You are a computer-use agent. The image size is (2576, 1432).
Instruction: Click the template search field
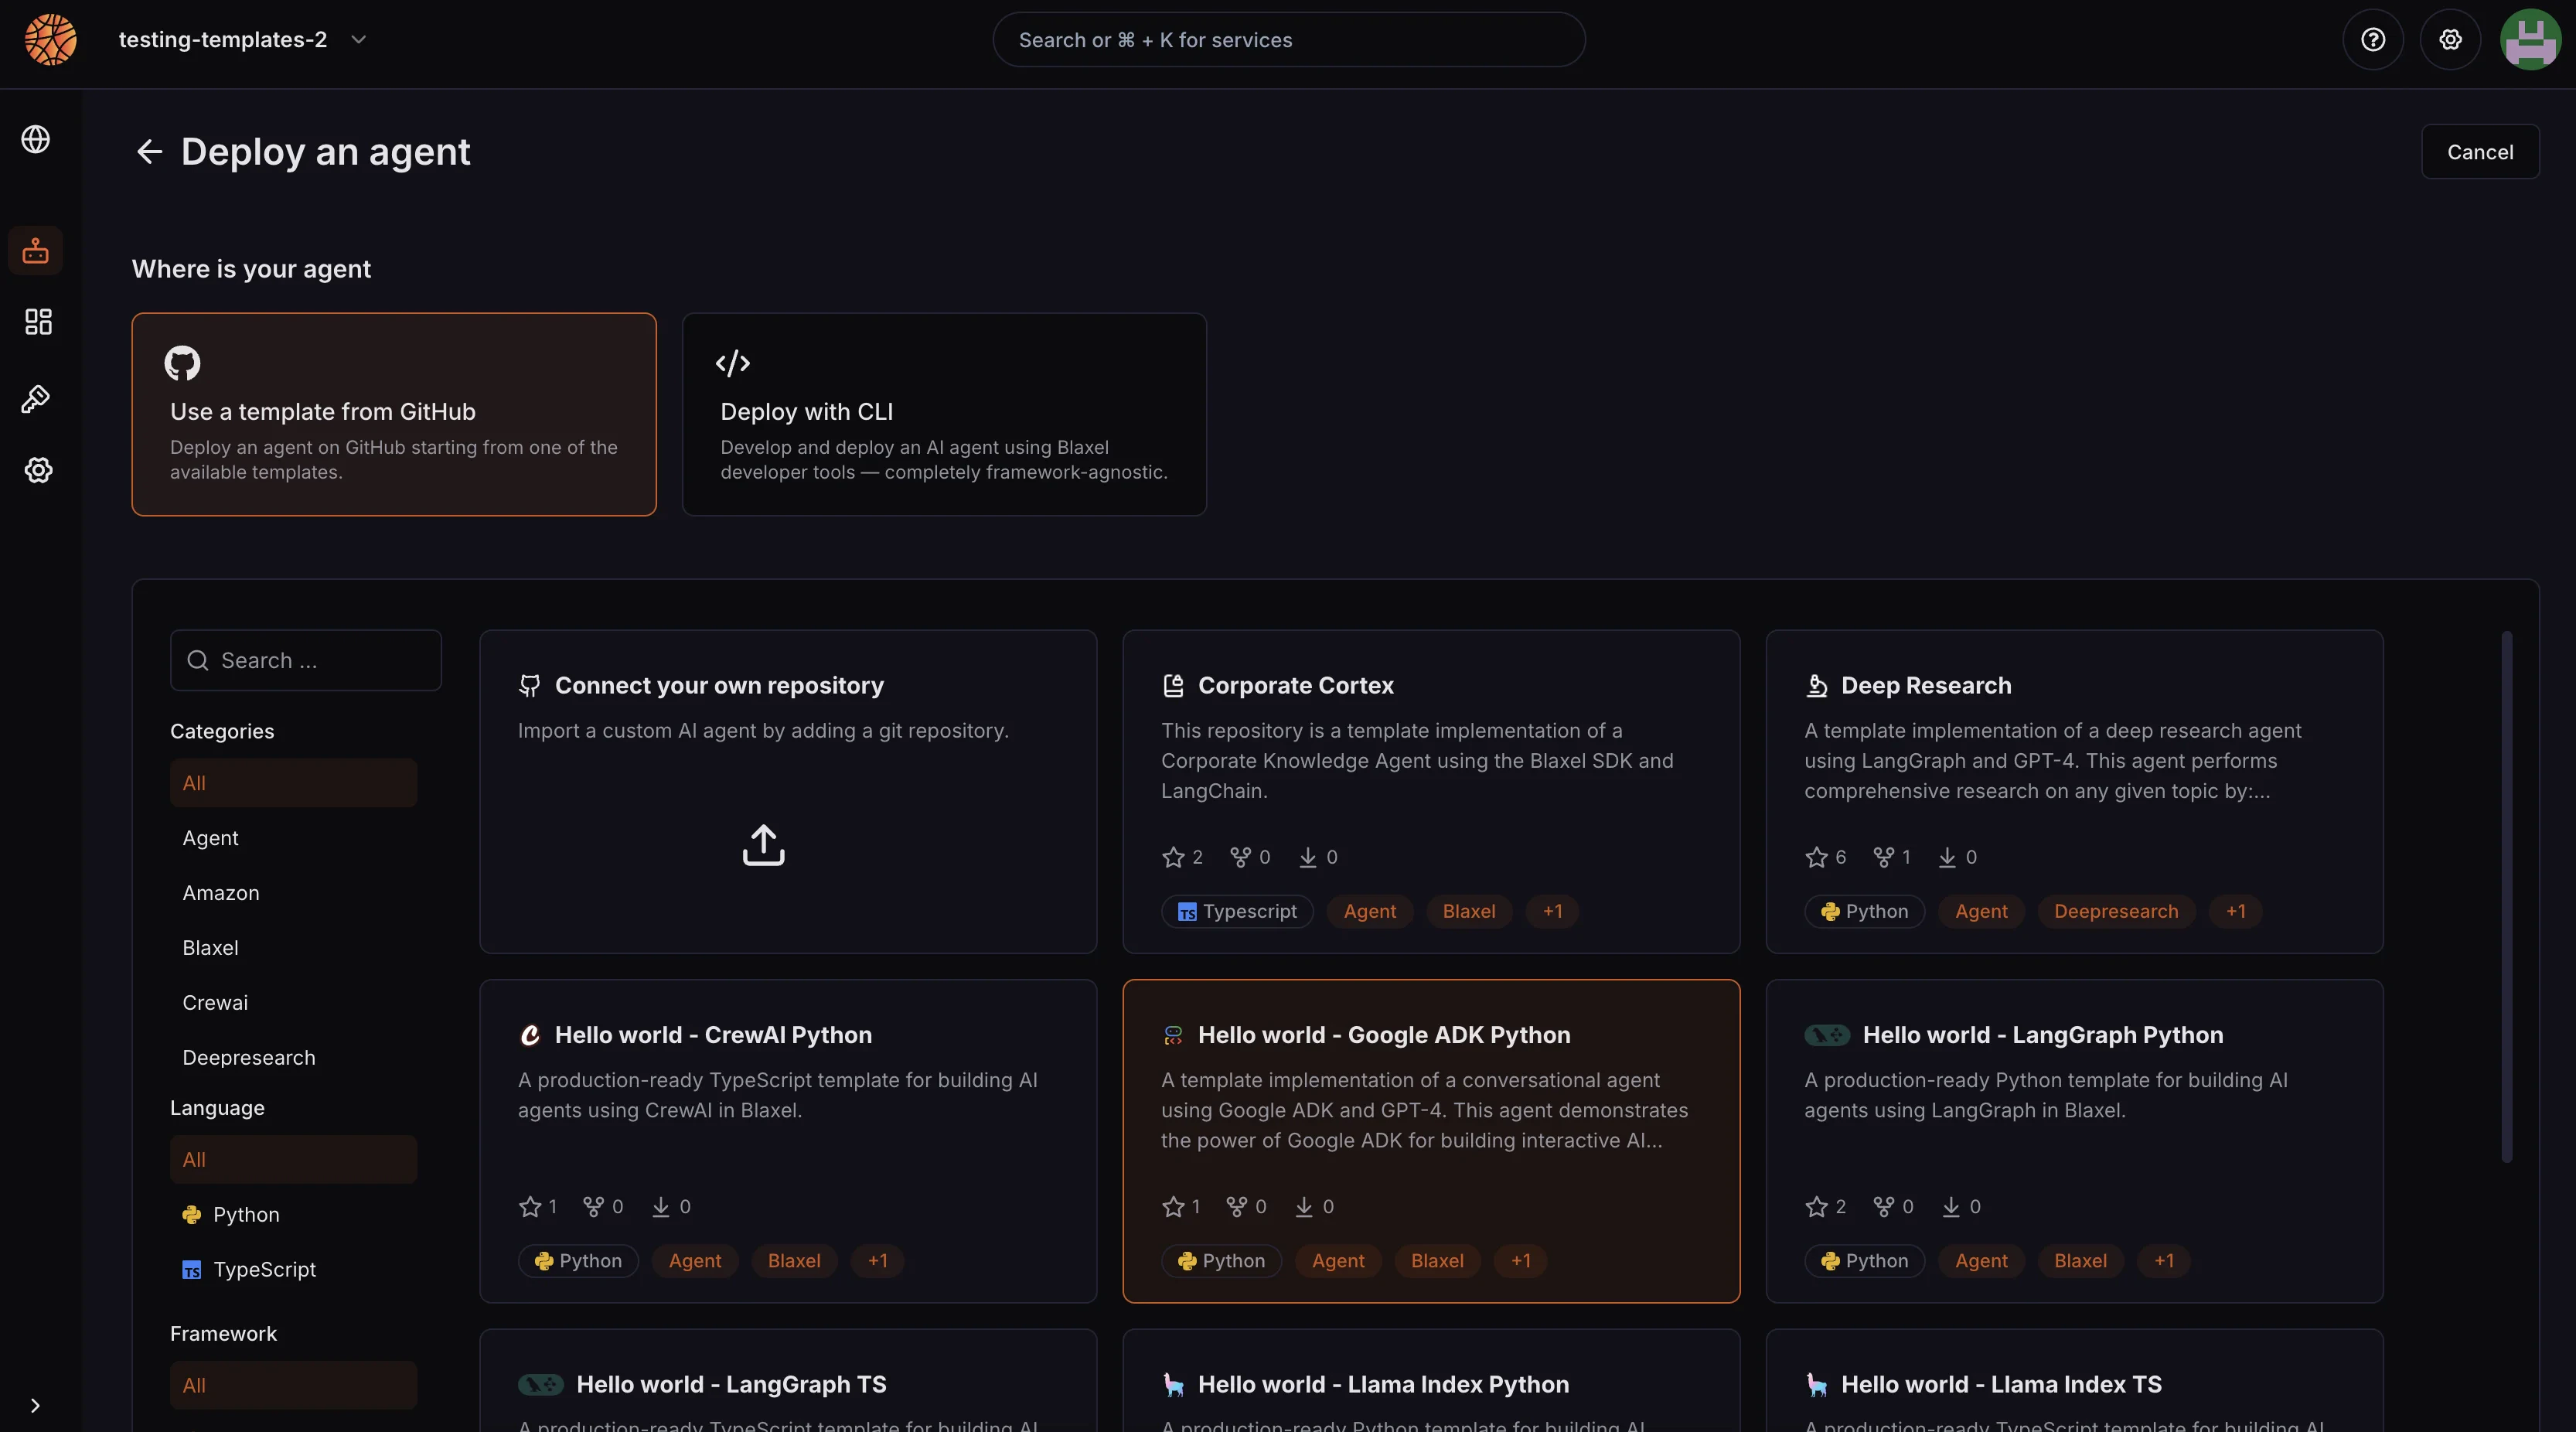pos(305,660)
